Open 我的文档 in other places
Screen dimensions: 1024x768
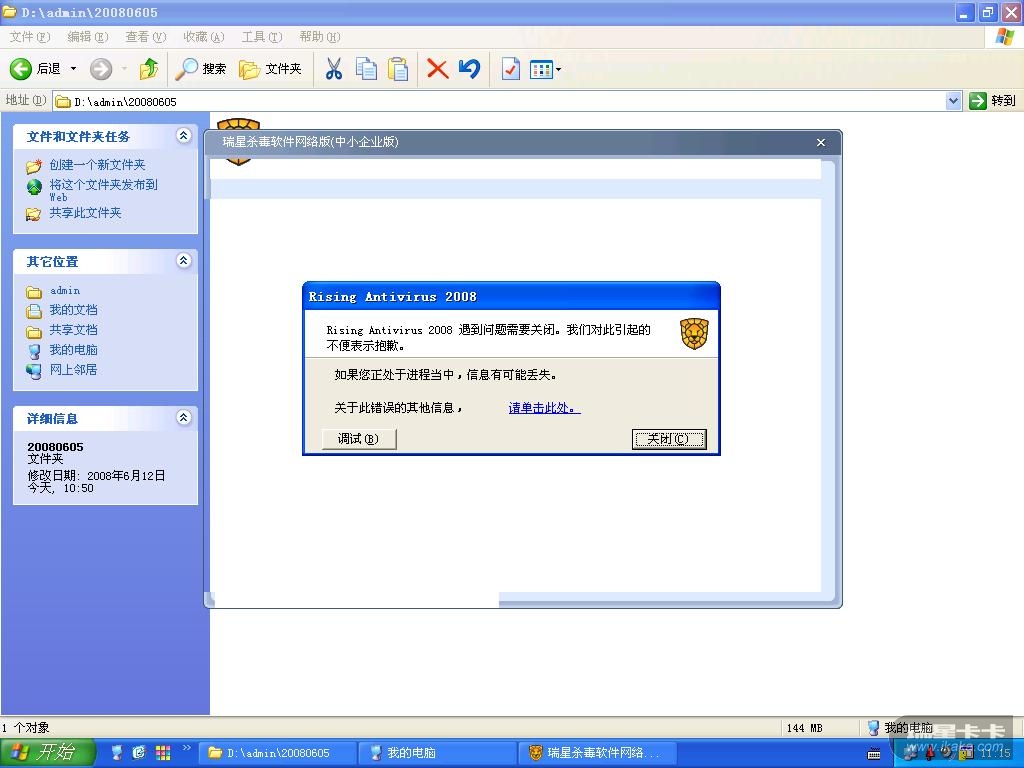point(73,310)
